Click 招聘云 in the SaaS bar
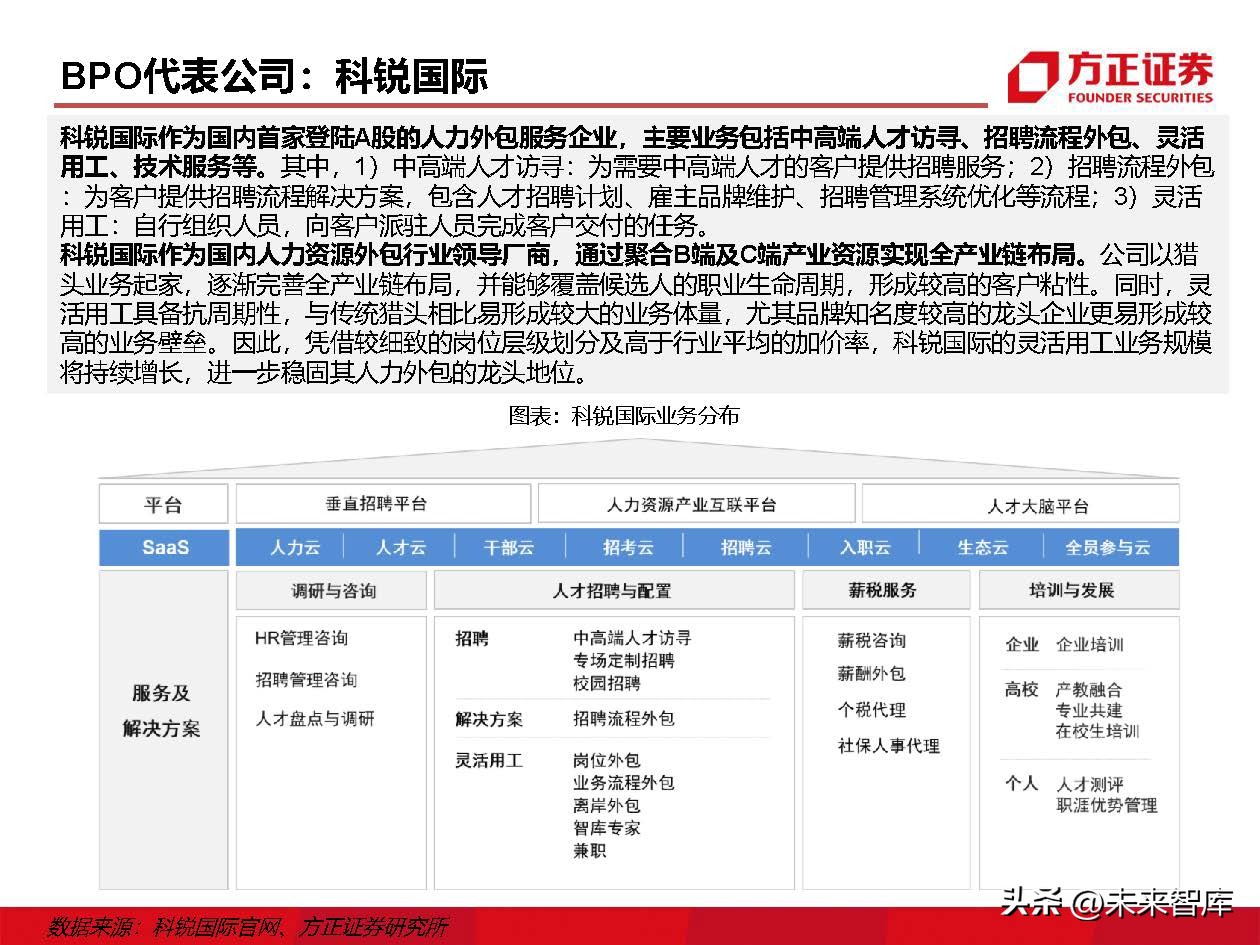The image size is (1260, 945). click(x=746, y=548)
